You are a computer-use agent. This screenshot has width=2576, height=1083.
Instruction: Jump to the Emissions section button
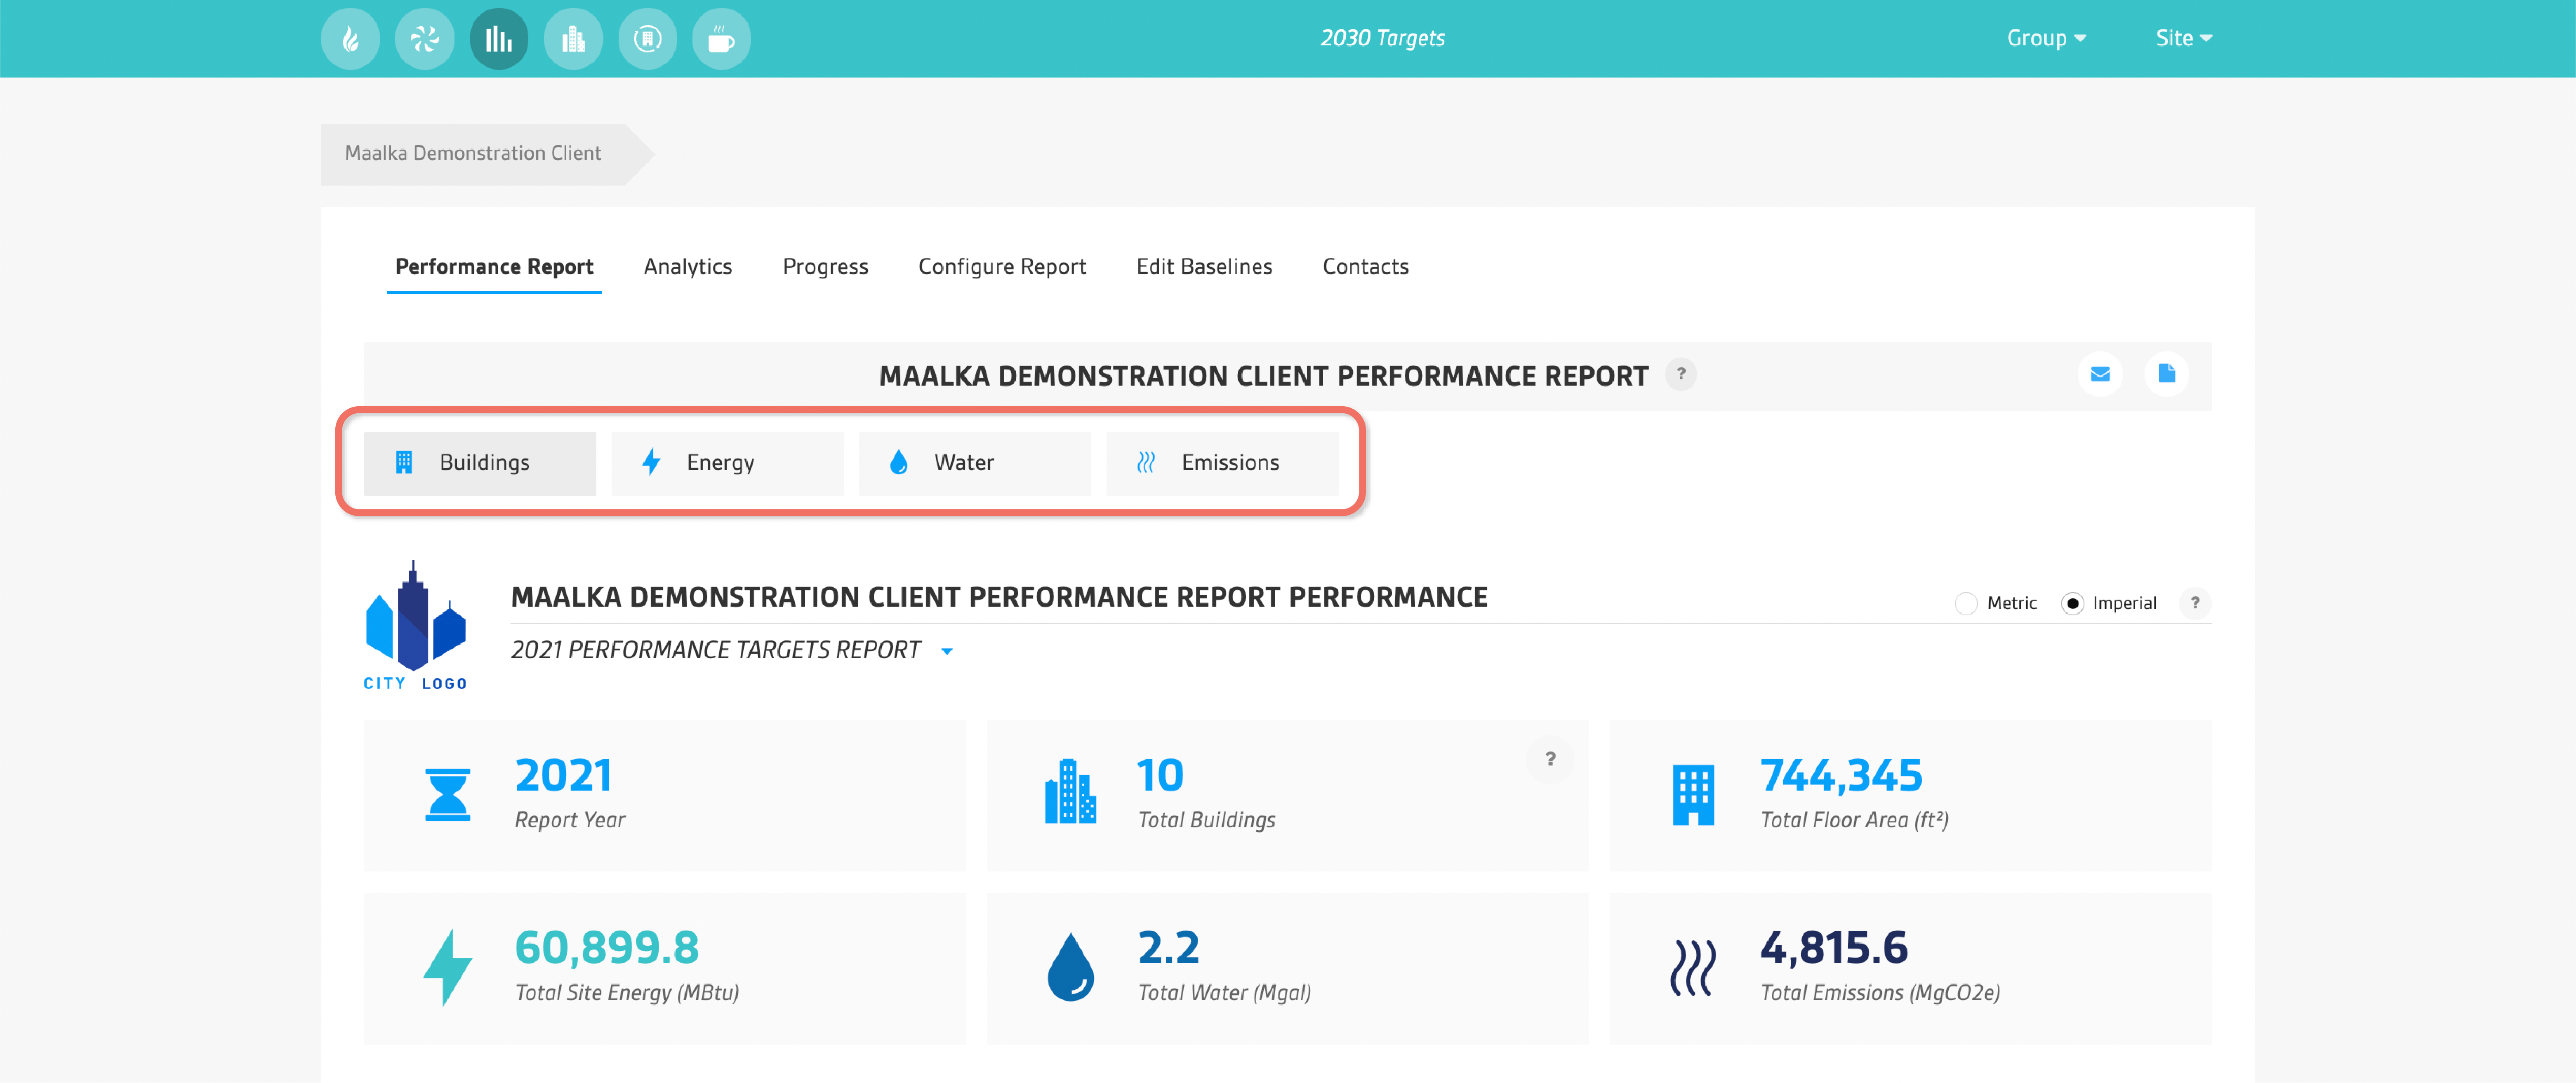click(1222, 463)
